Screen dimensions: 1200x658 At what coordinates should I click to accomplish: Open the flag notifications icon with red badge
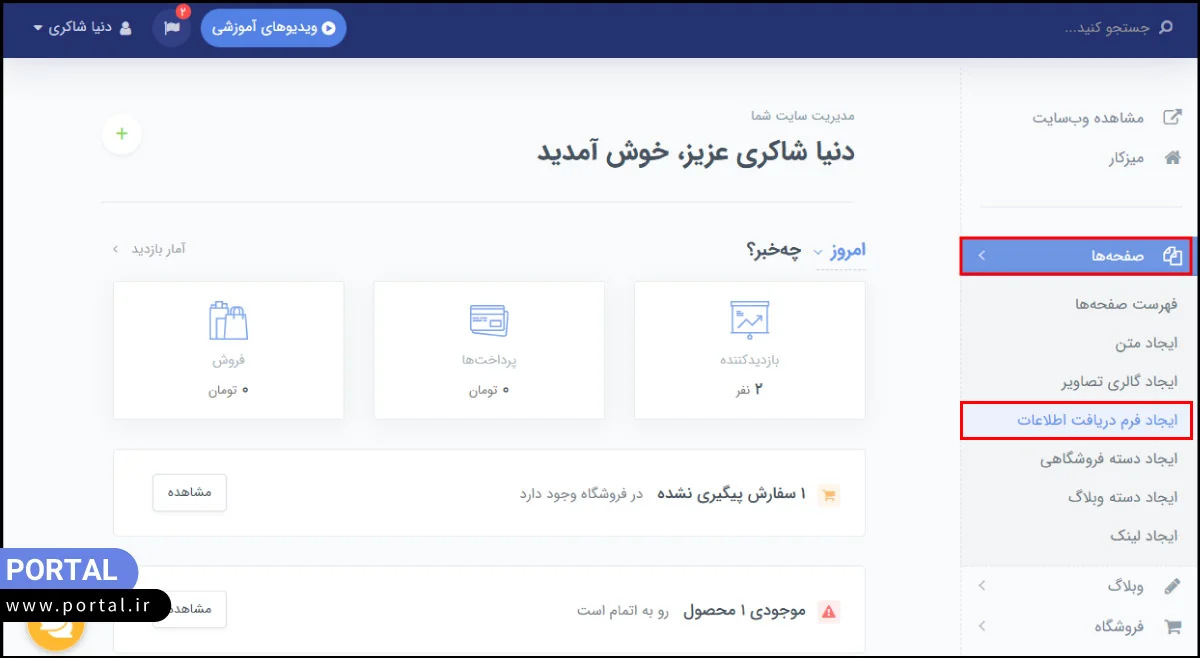(x=170, y=28)
